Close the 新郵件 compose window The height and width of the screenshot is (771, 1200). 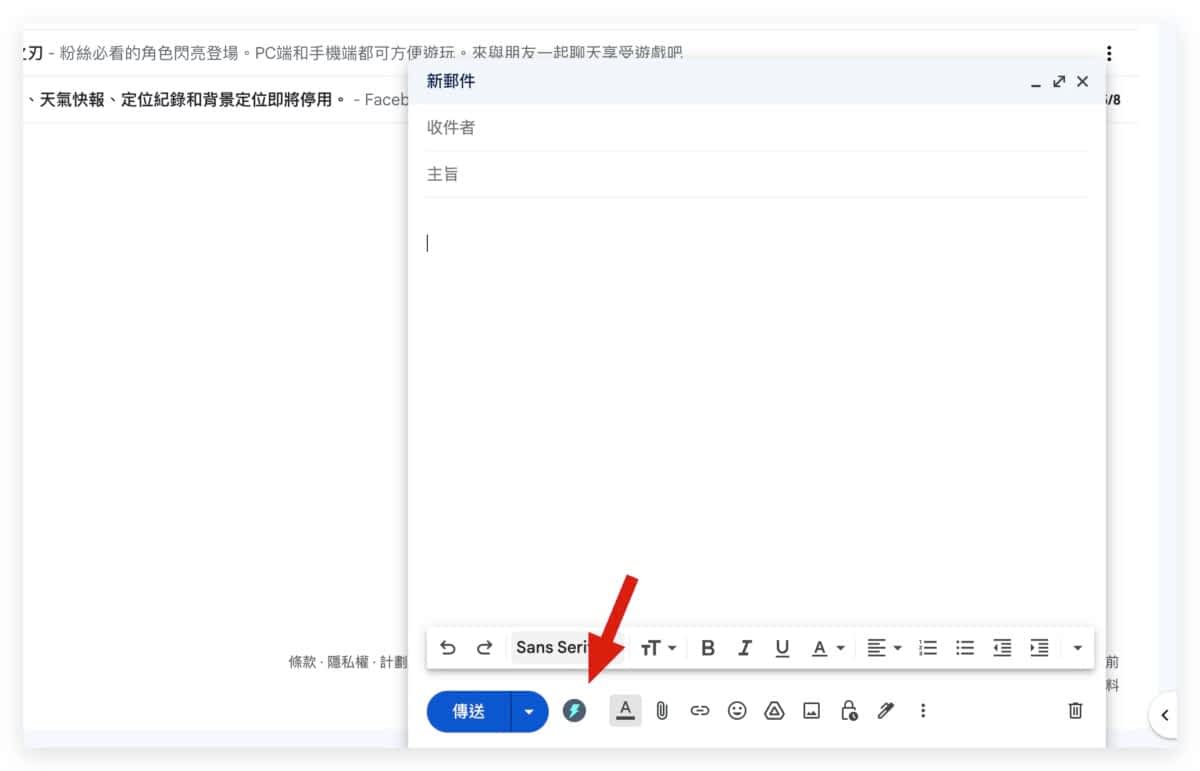(x=1082, y=81)
